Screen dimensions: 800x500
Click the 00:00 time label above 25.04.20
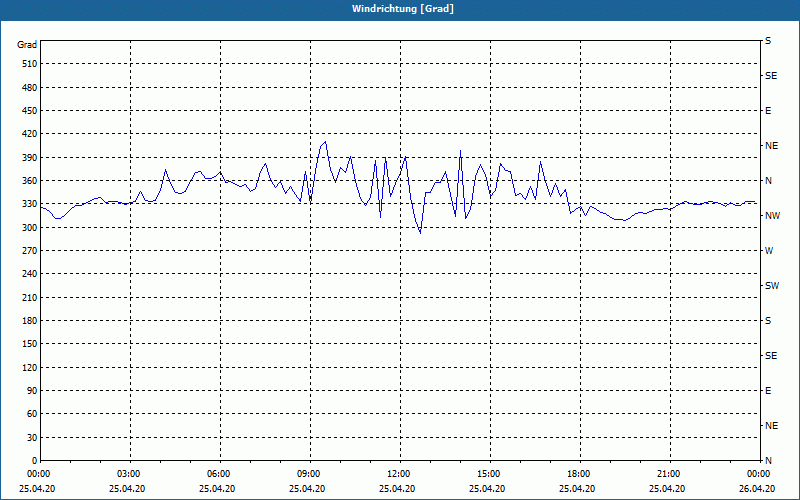(x=40, y=474)
